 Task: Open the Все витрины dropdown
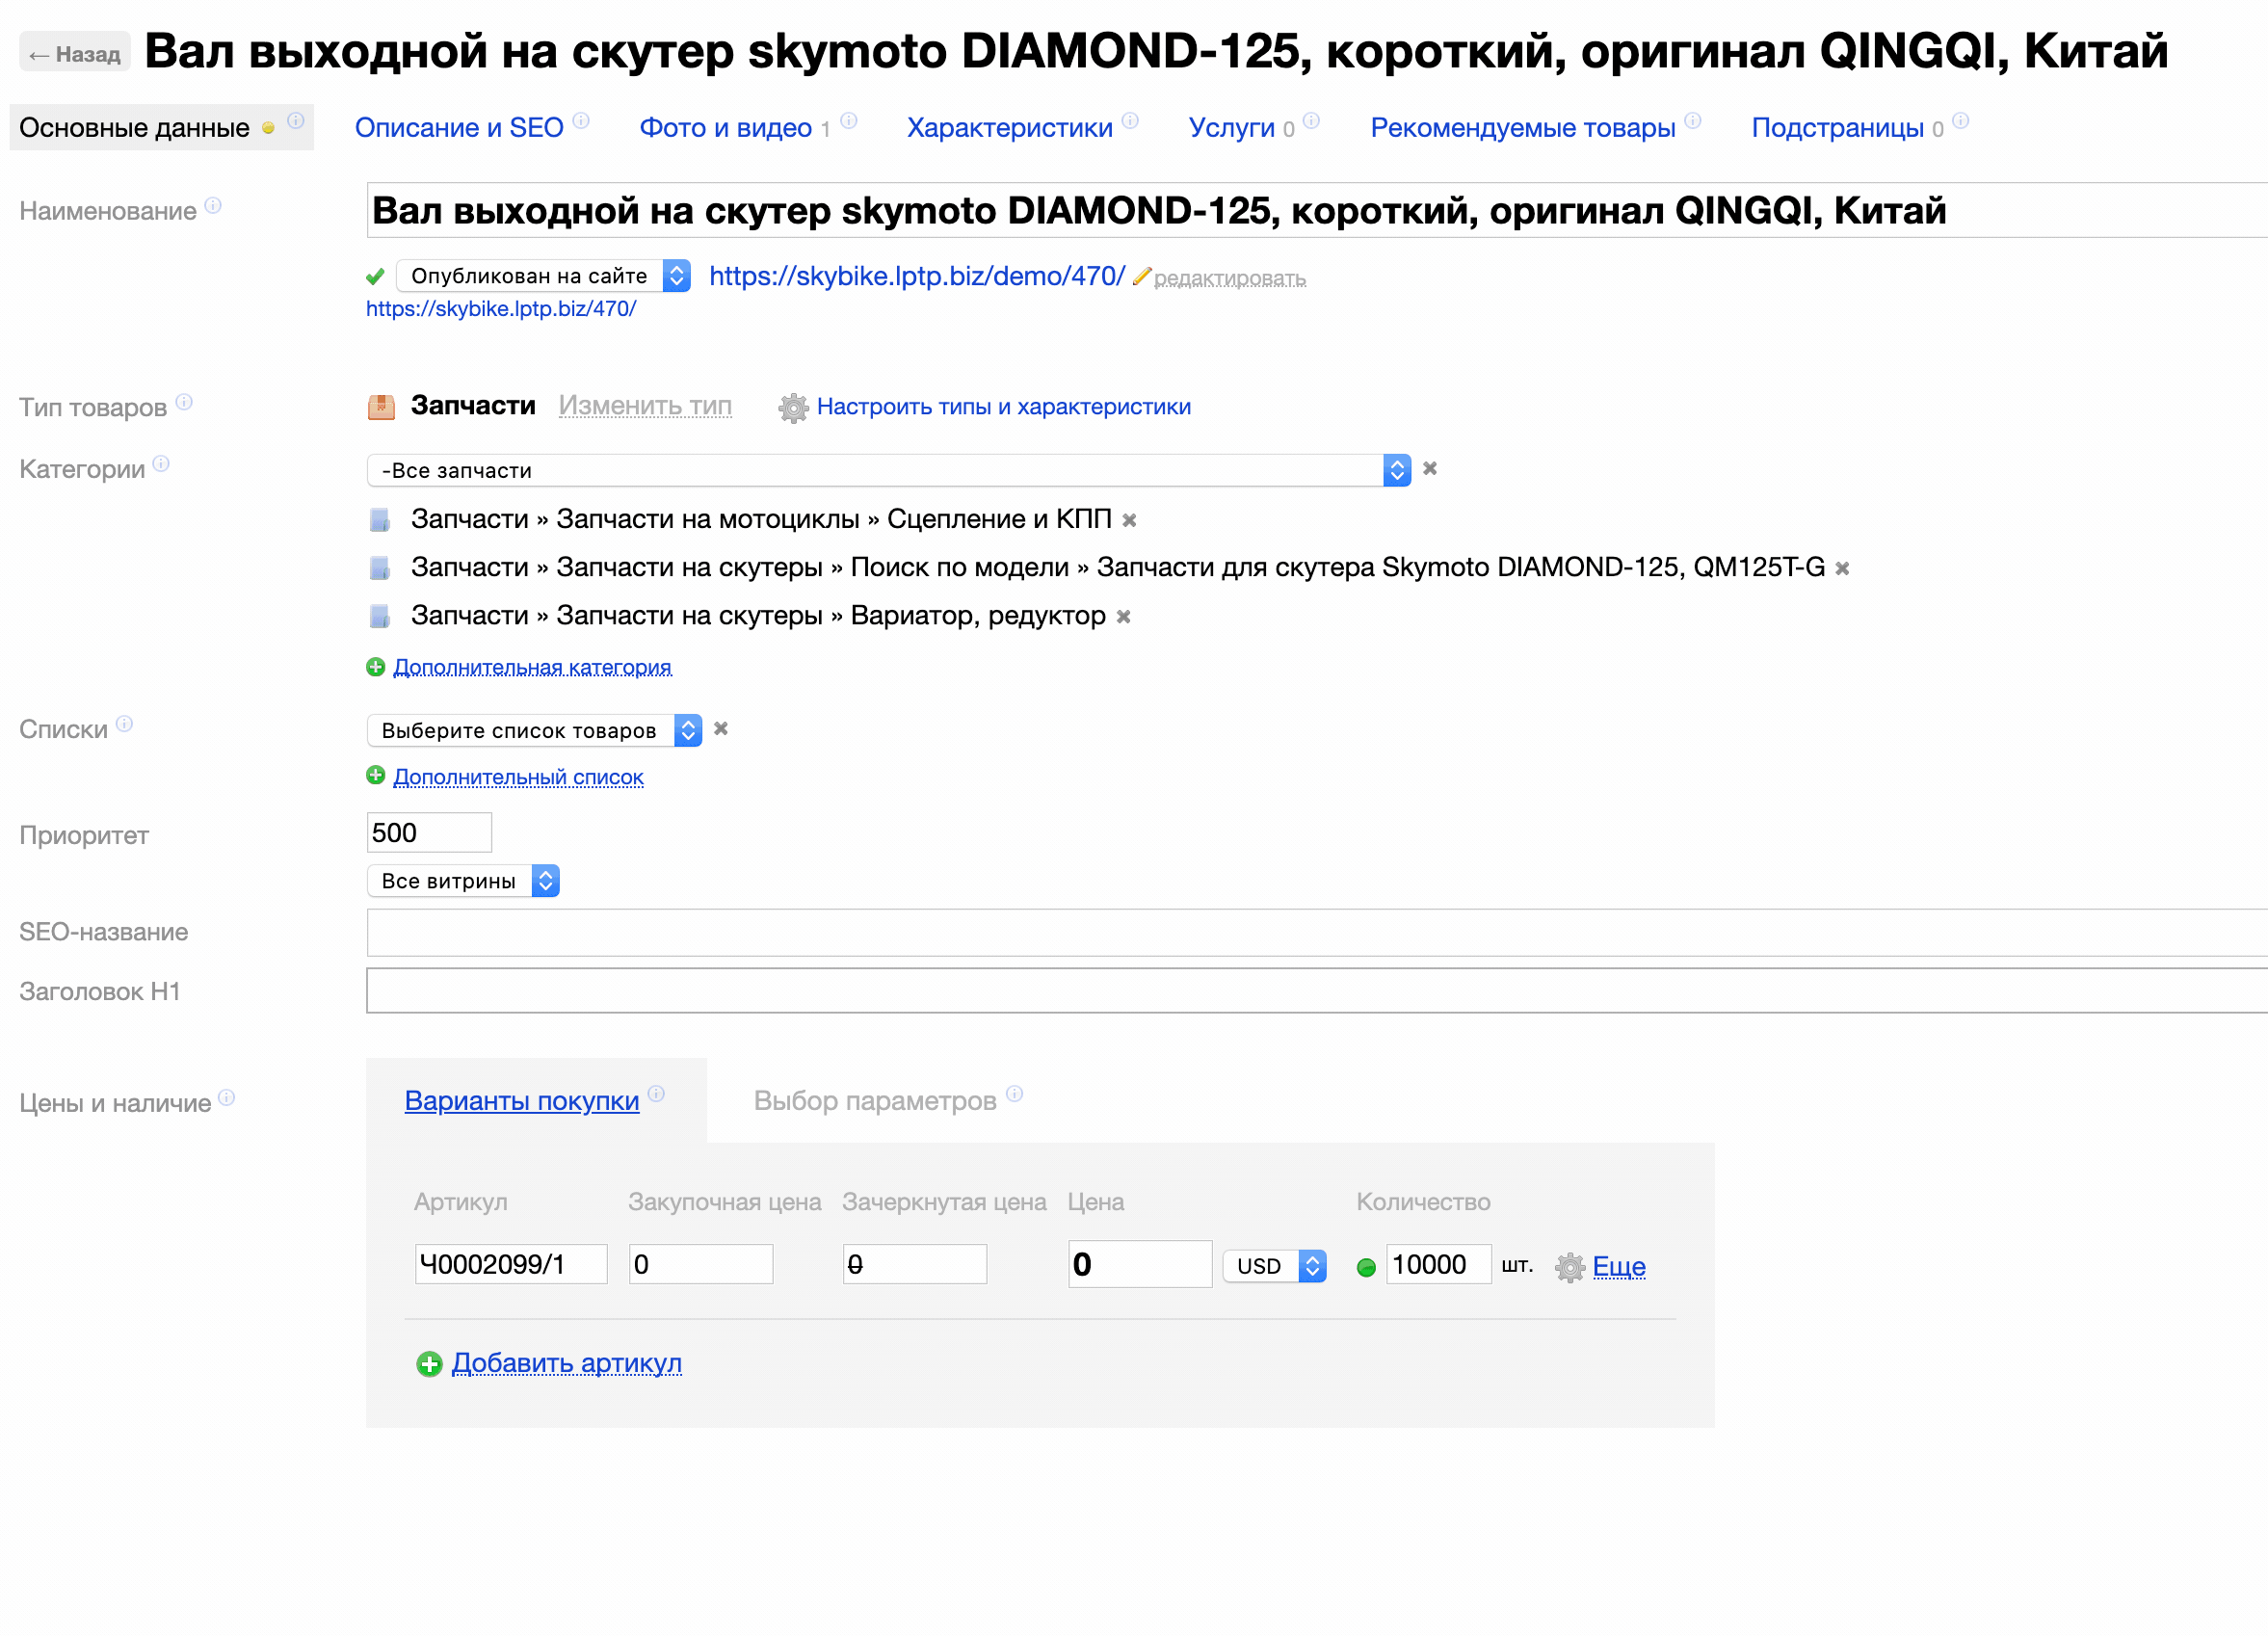[x=463, y=880]
